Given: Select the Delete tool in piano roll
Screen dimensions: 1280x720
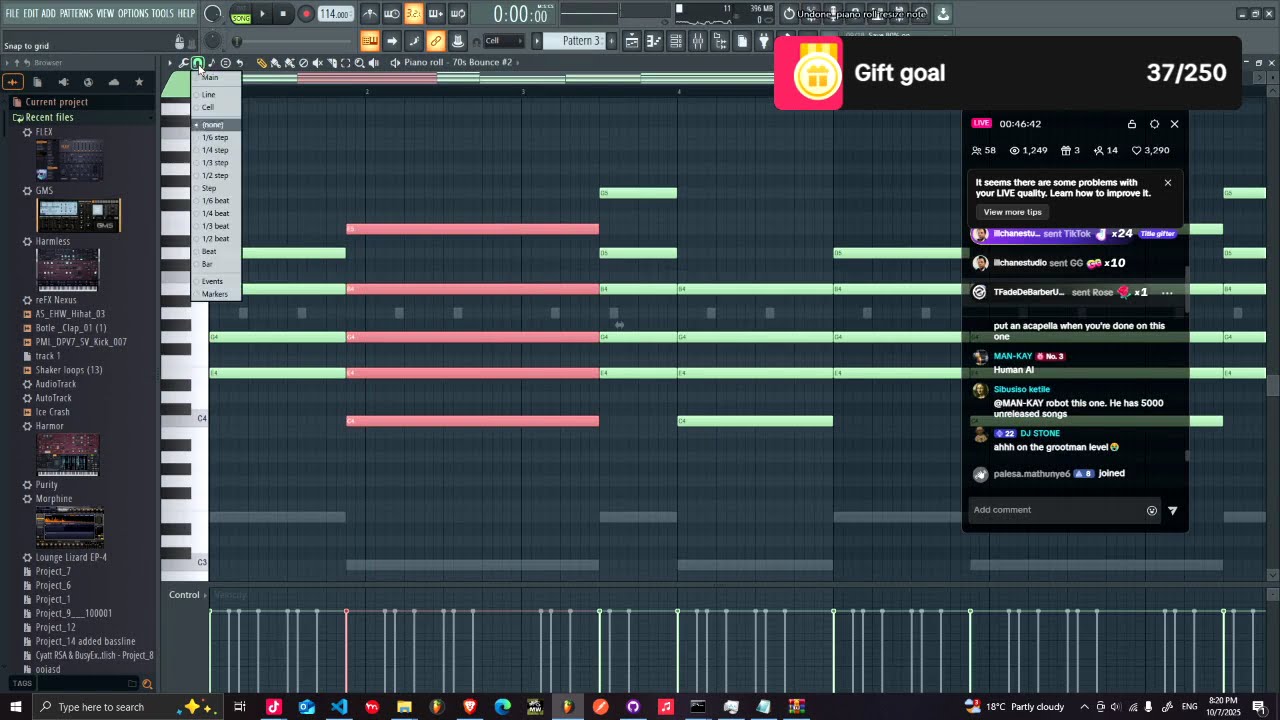Looking at the screenshot, I should [x=303, y=63].
